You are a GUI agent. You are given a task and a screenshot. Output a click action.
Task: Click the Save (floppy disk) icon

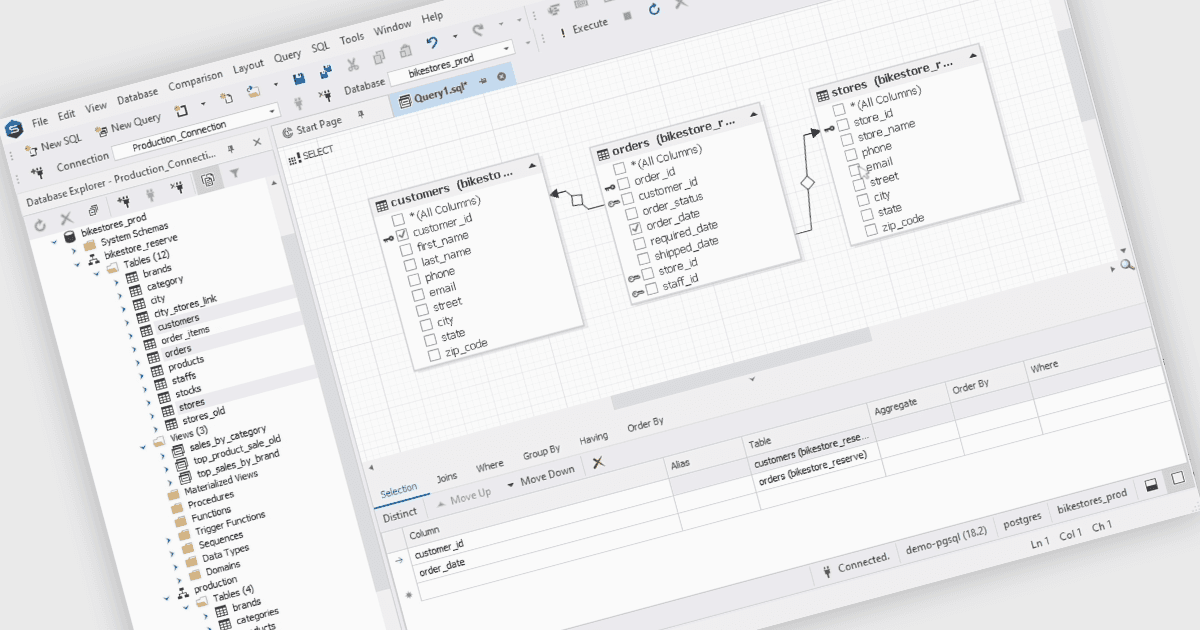pos(298,78)
